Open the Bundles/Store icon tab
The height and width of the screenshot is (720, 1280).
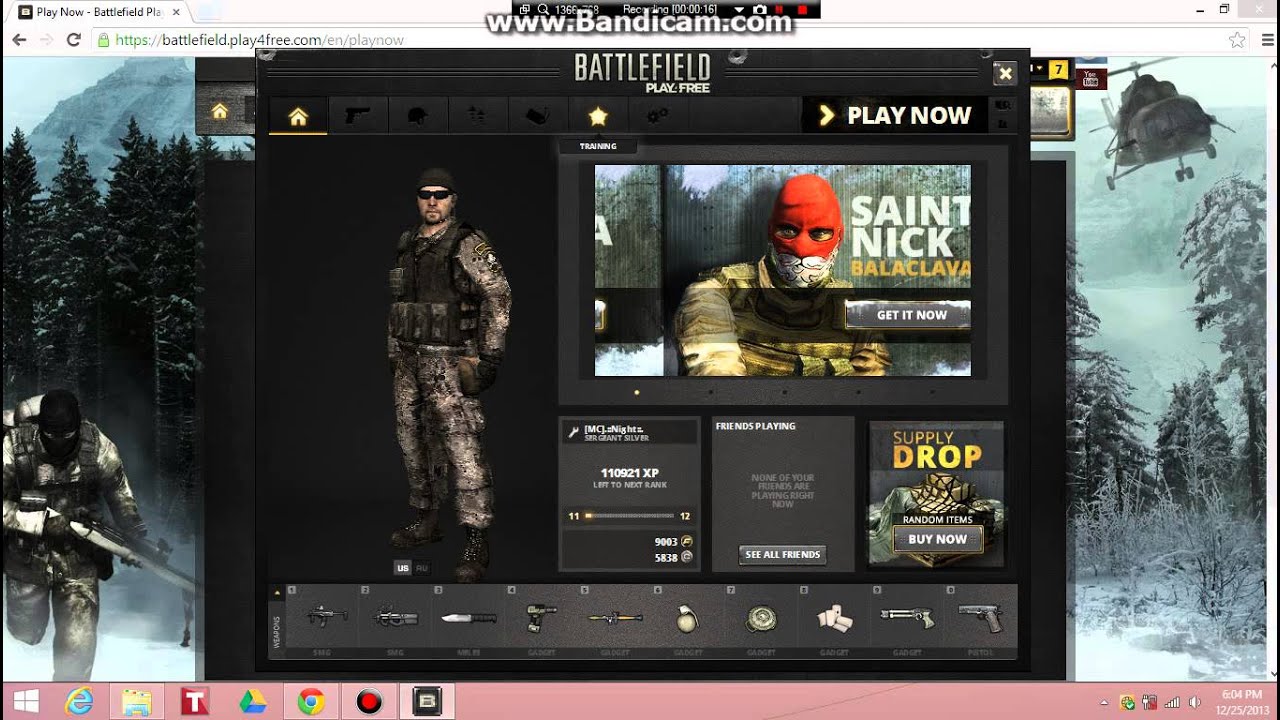(537, 116)
